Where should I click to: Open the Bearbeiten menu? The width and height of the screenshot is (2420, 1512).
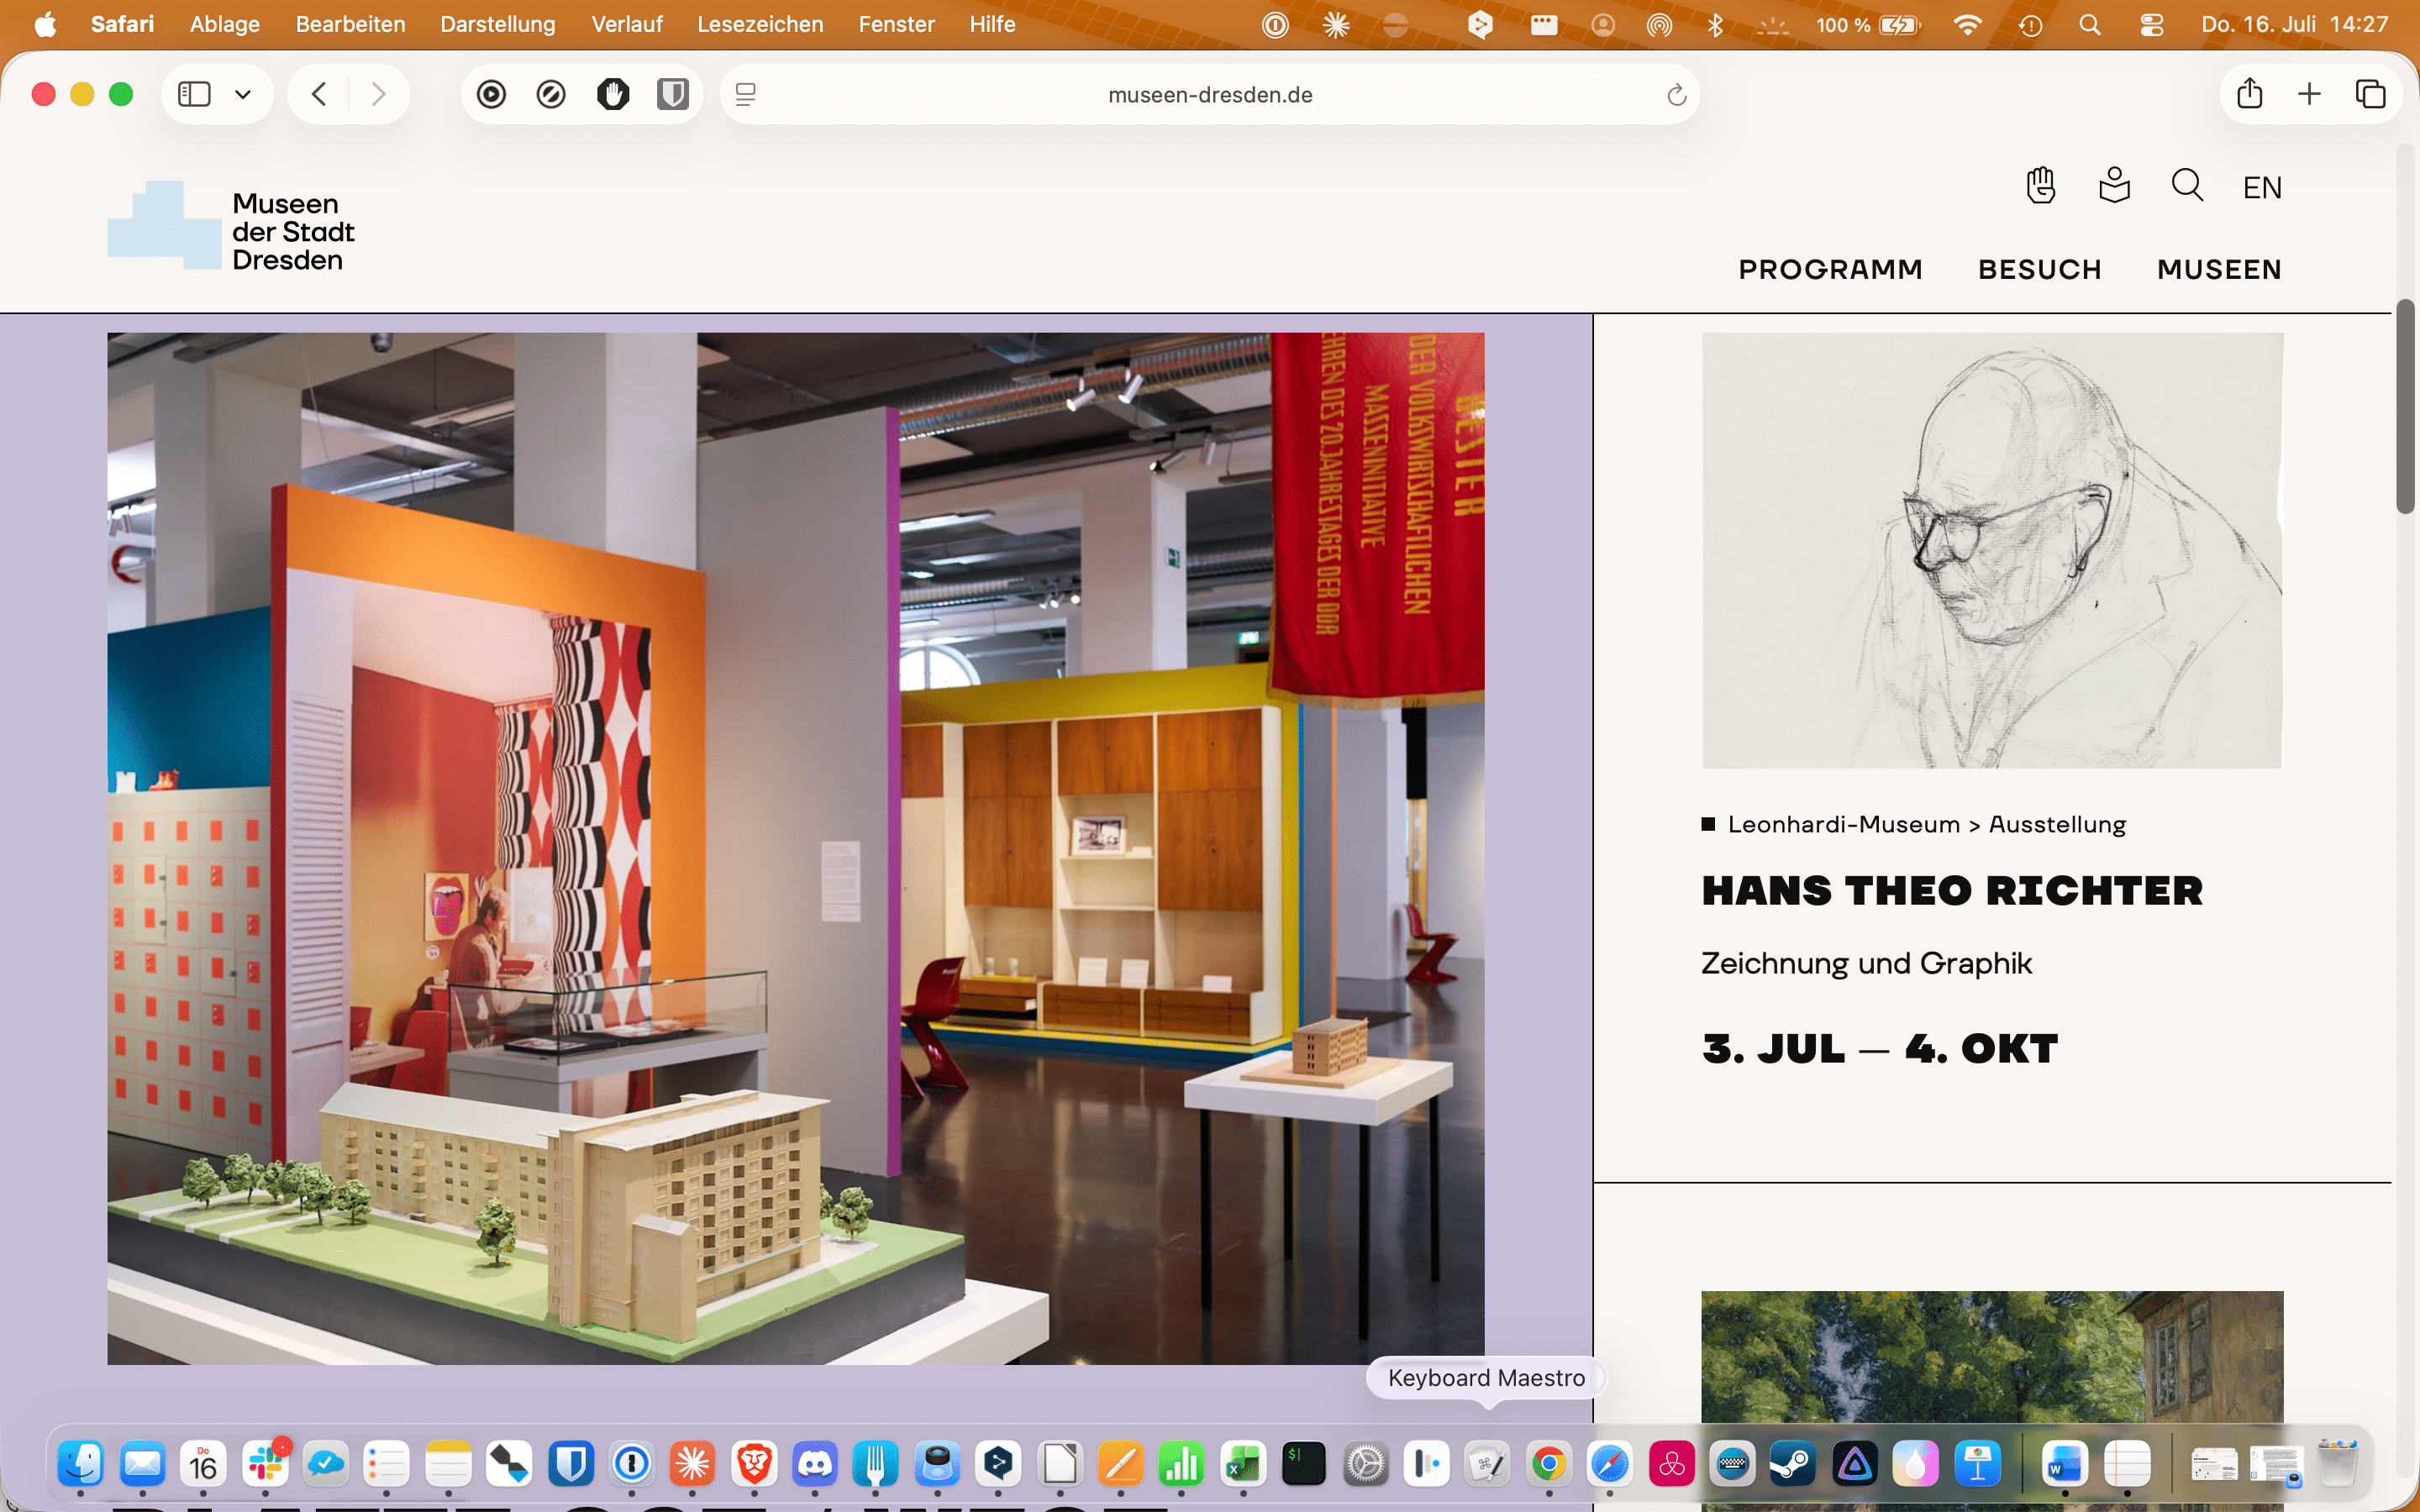click(350, 24)
